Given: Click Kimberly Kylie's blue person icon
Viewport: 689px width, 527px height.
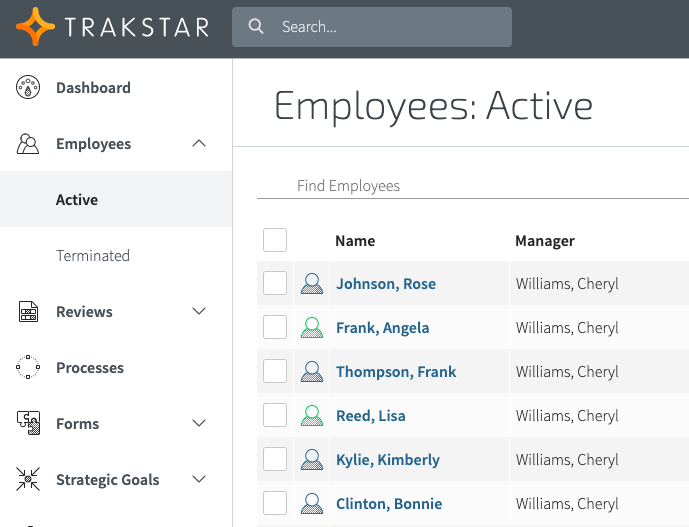Looking at the screenshot, I should click(312, 459).
